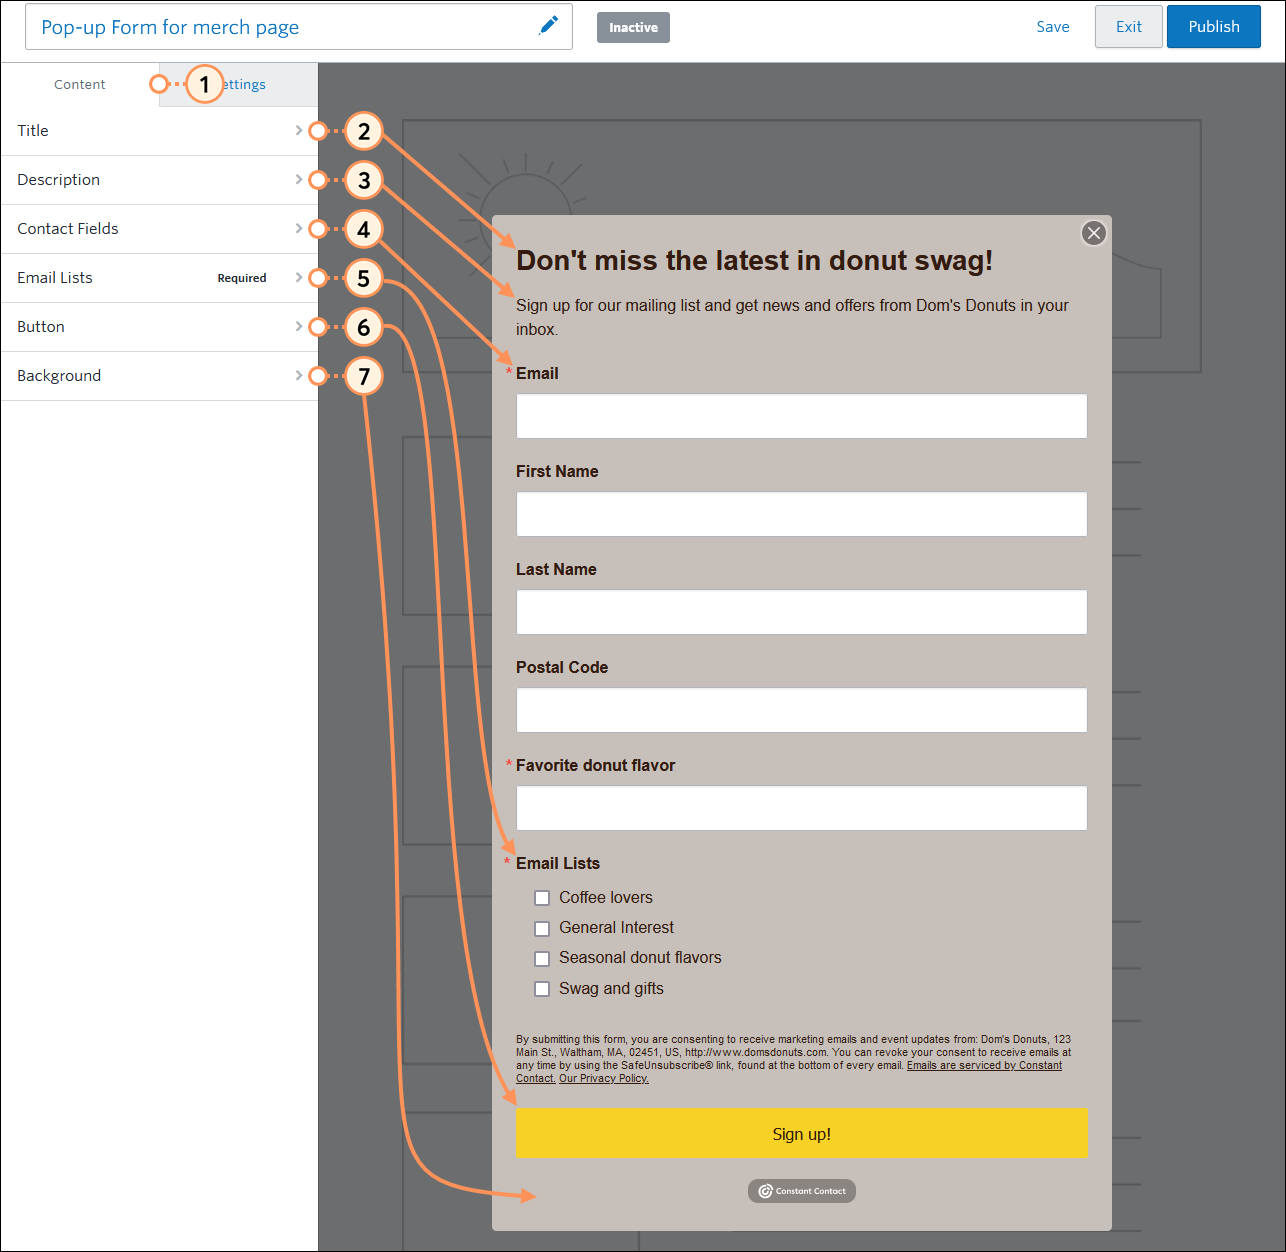Click the 'Coffee lovers' label text
The image size is (1286, 1252).
pyautogui.click(x=606, y=898)
